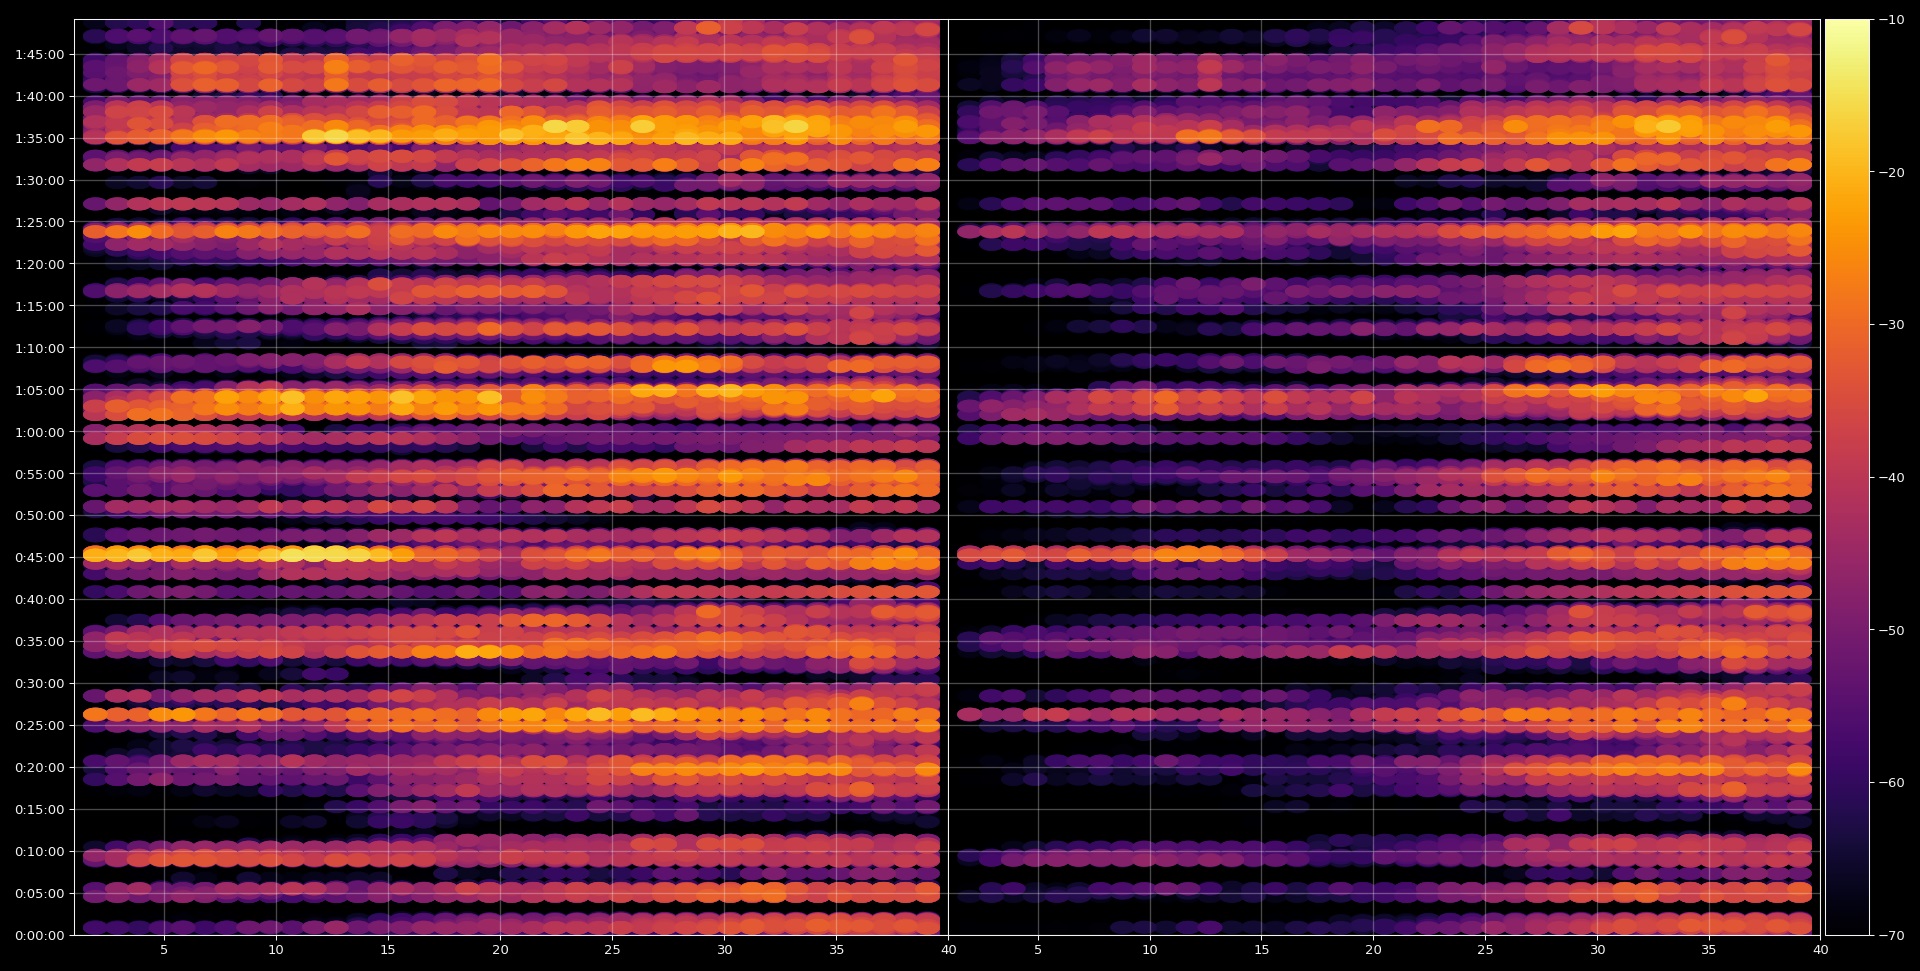Pick the 0:25:00 y-axis label

39,726
